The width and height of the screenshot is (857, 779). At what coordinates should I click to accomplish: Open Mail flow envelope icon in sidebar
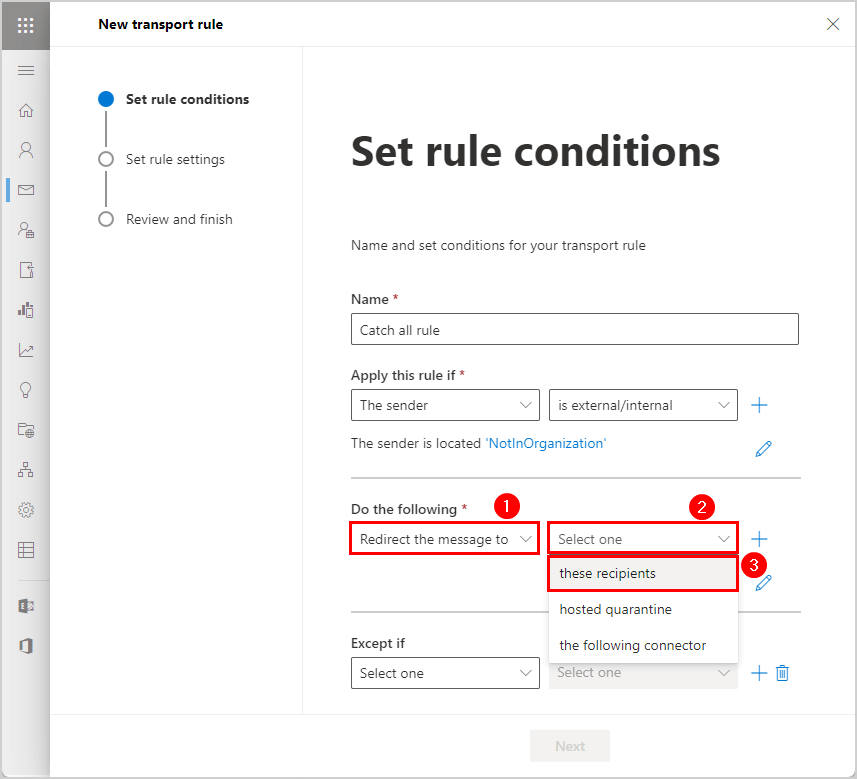pos(26,190)
